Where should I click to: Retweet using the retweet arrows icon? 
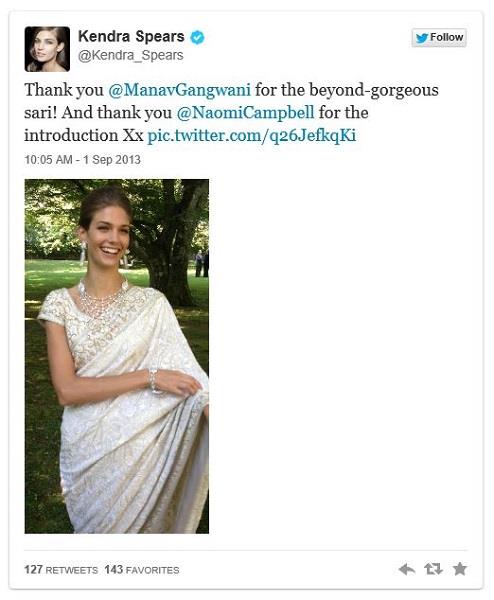click(434, 569)
